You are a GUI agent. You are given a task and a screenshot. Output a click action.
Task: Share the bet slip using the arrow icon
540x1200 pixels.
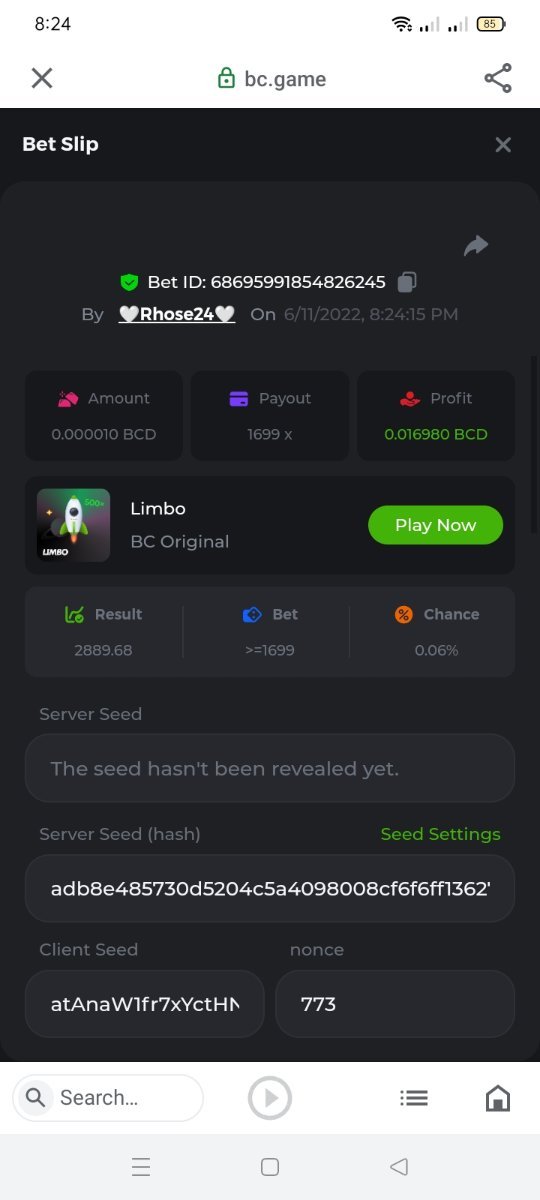click(476, 246)
